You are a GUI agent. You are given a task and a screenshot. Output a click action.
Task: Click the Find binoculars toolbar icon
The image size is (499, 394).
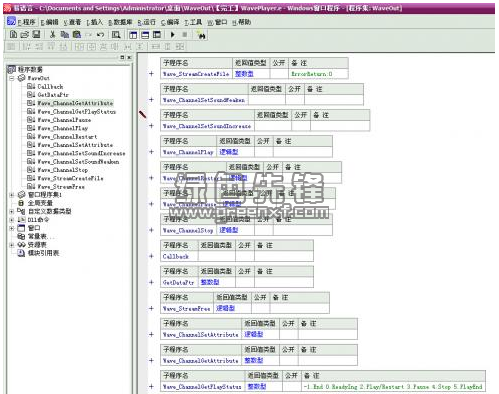(201, 35)
